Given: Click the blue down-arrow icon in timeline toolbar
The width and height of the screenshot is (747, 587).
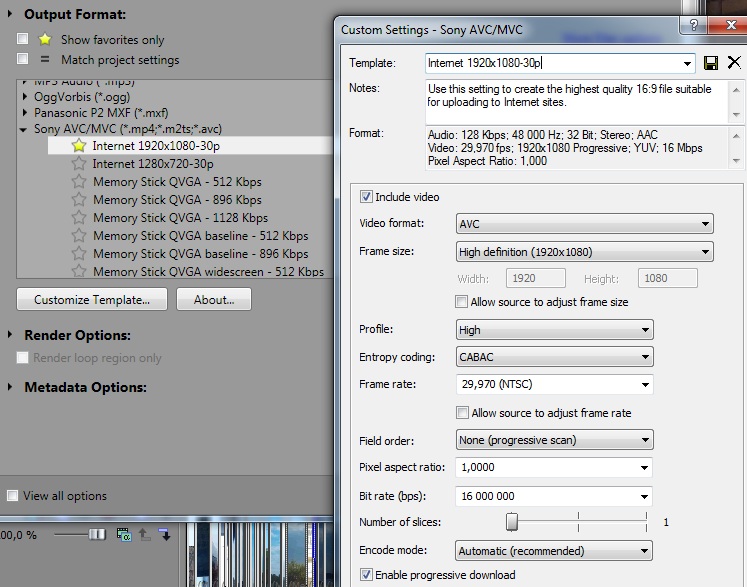Looking at the screenshot, I should tap(164, 535).
